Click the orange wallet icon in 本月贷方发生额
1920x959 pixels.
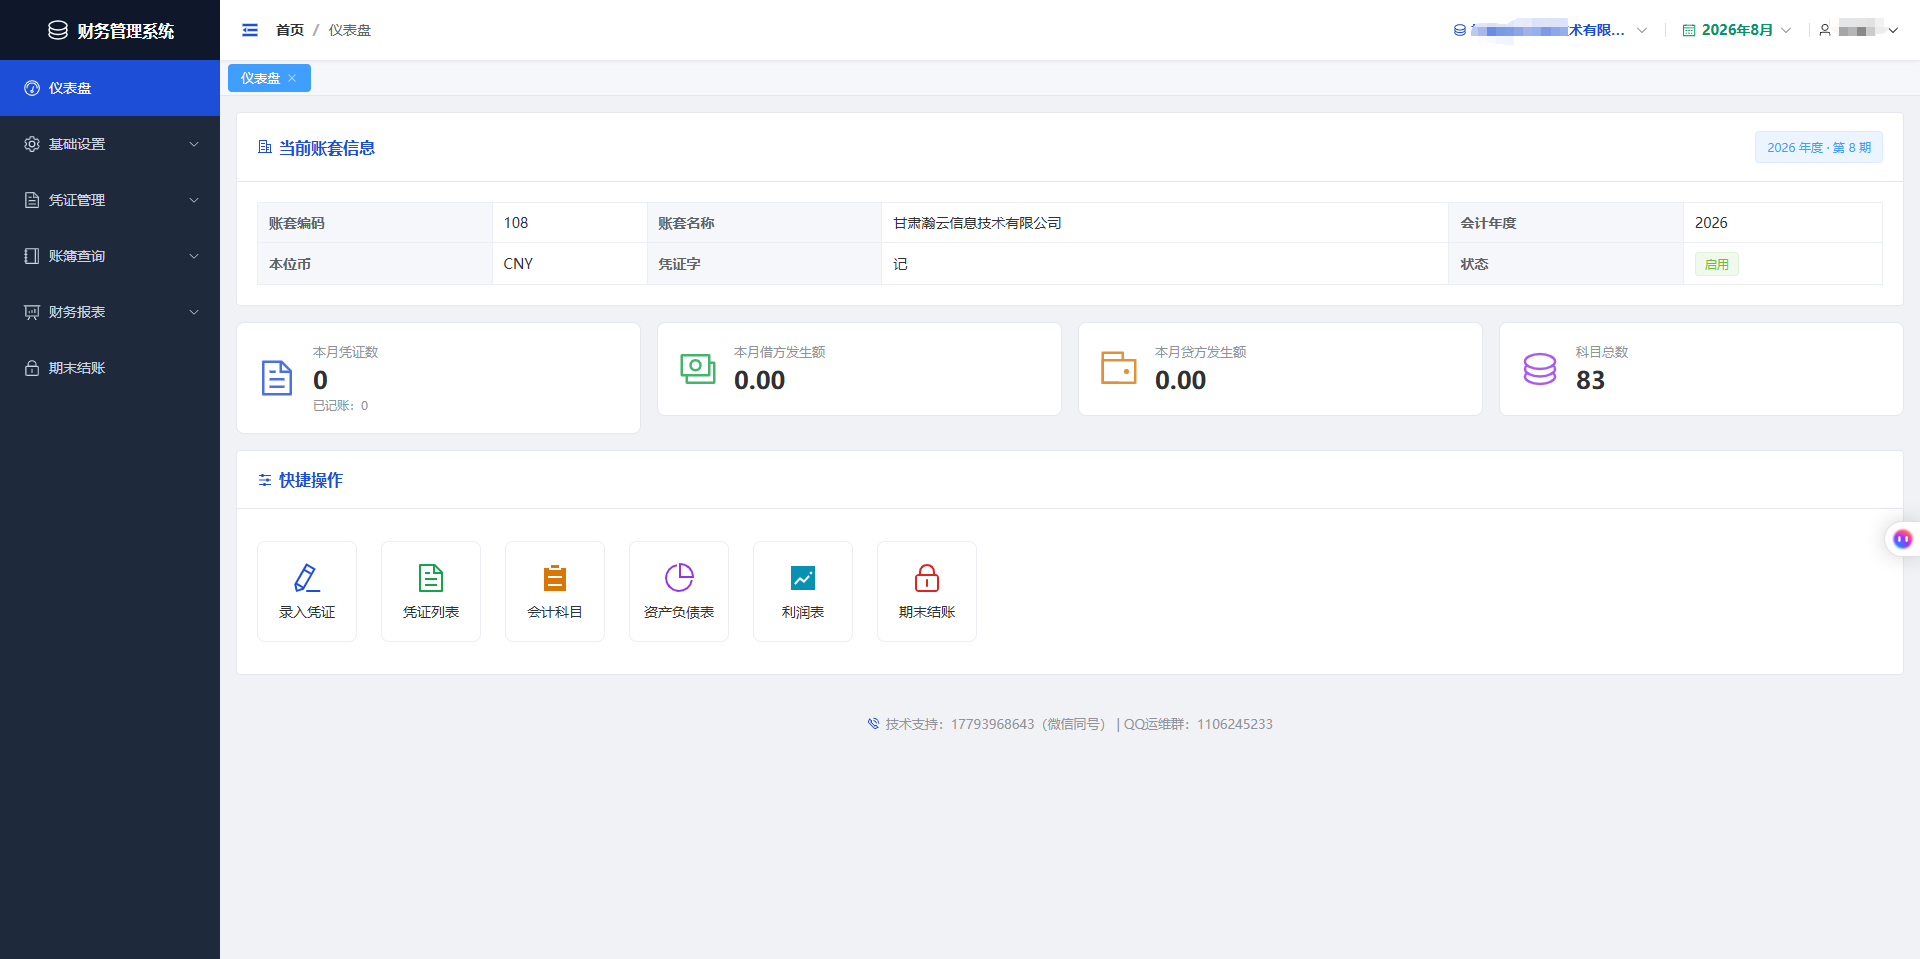pyautogui.click(x=1119, y=367)
